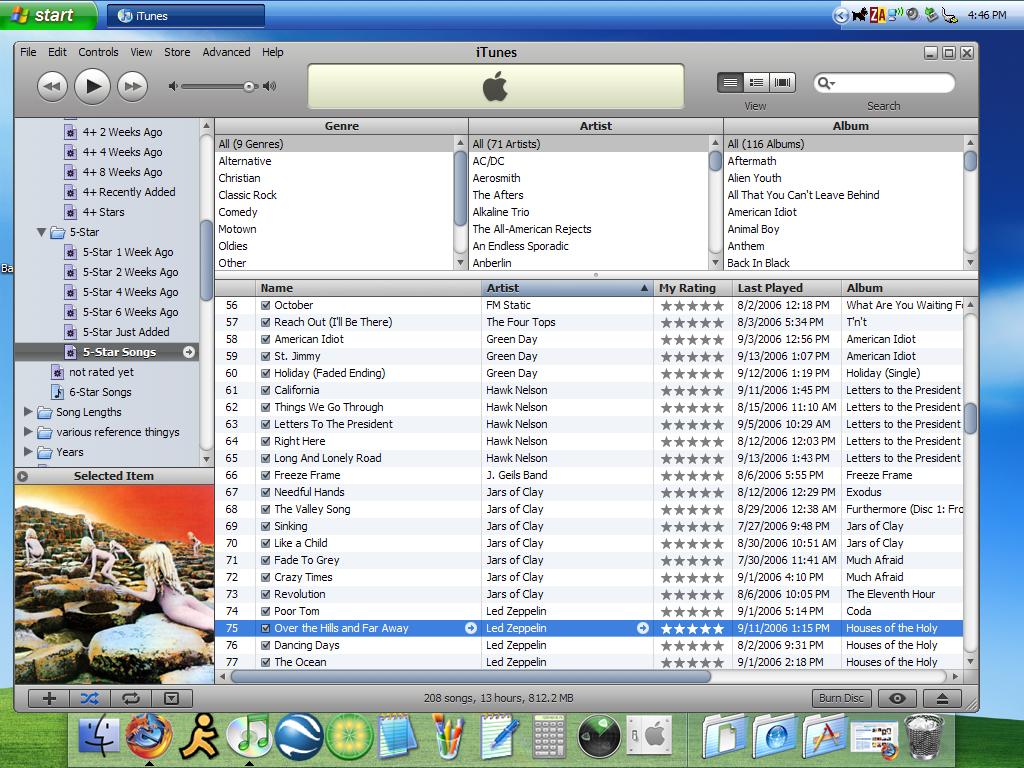This screenshot has height=768, width=1024.
Task: Uncheck the Freeze Frame checkbox
Action: click(x=266, y=475)
